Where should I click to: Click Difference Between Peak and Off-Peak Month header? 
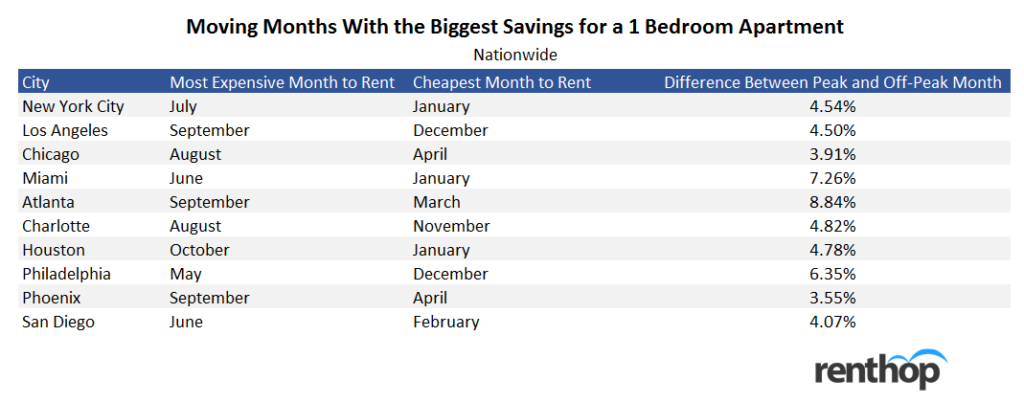coord(833,82)
